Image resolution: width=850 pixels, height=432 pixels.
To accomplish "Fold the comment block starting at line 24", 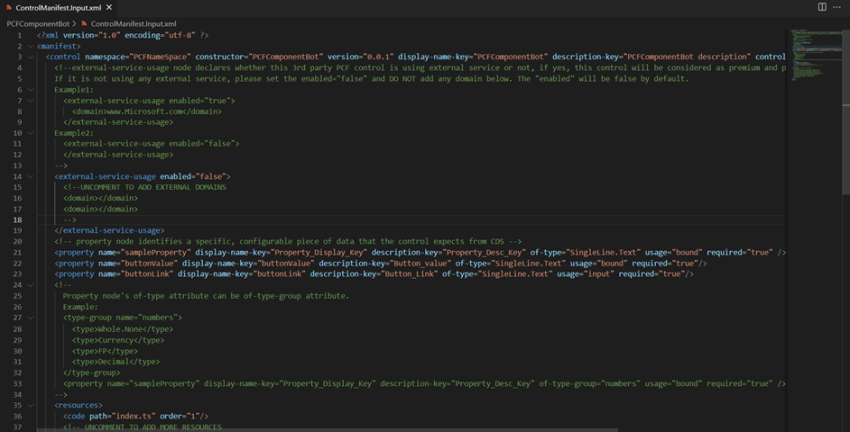I will tap(30, 285).
